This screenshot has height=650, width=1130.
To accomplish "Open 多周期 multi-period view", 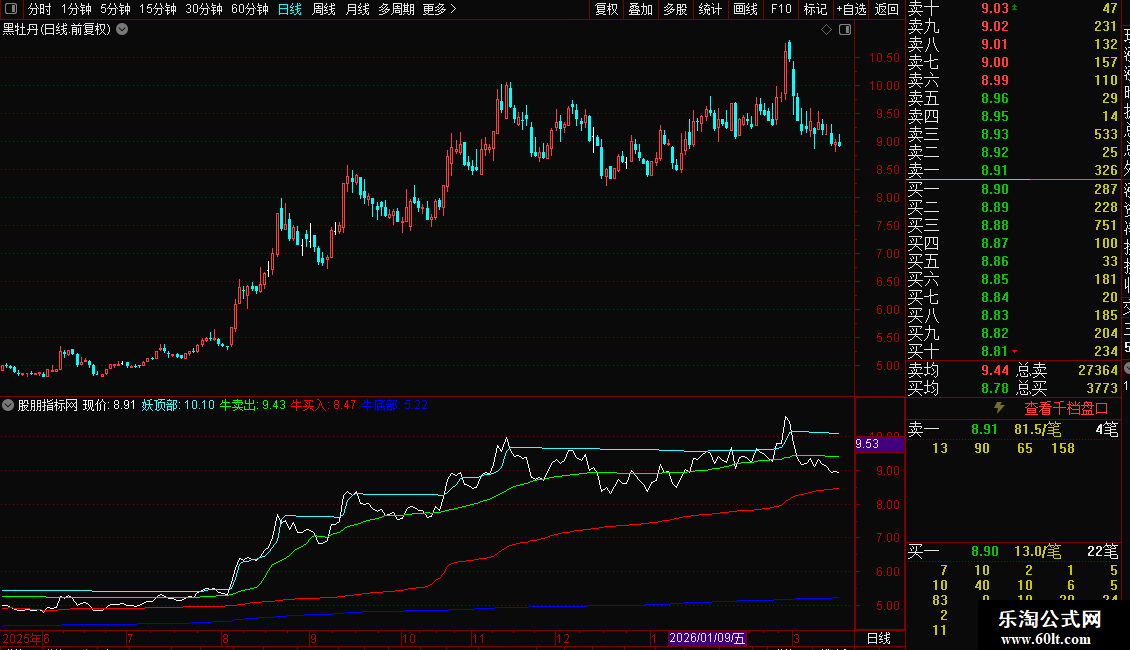I will [396, 9].
